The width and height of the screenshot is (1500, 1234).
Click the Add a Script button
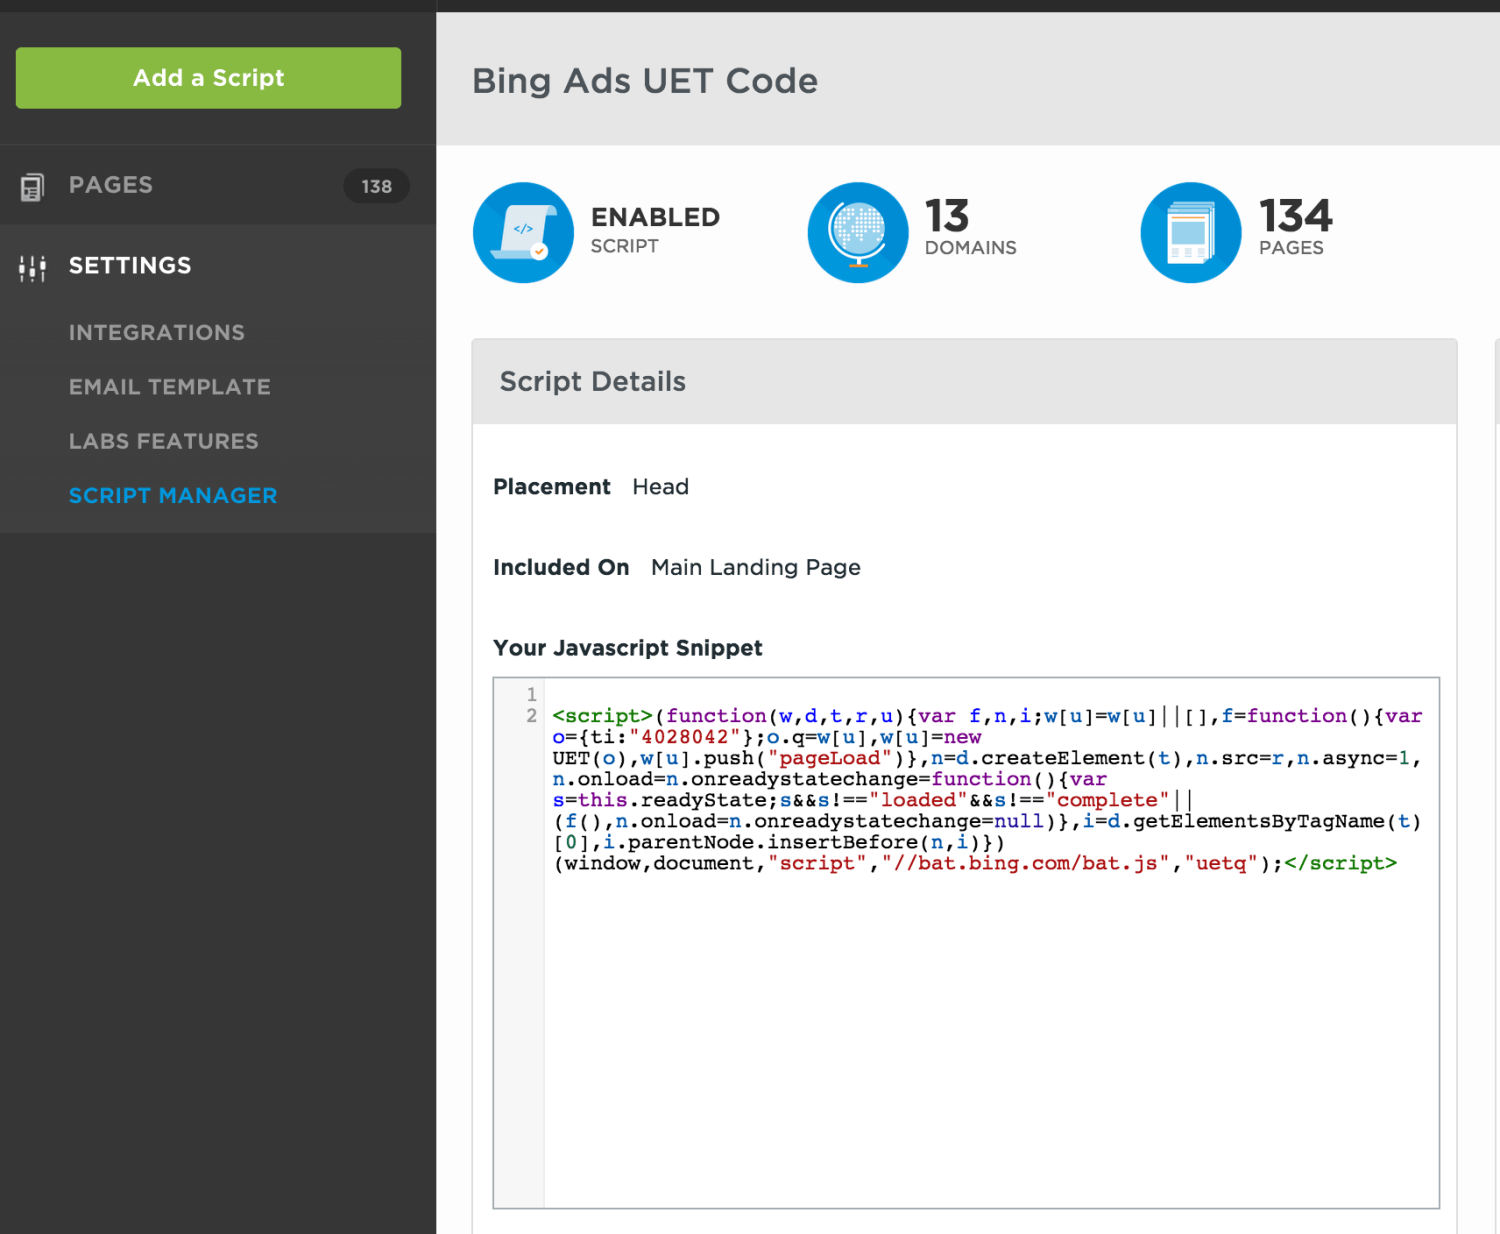pos(208,78)
